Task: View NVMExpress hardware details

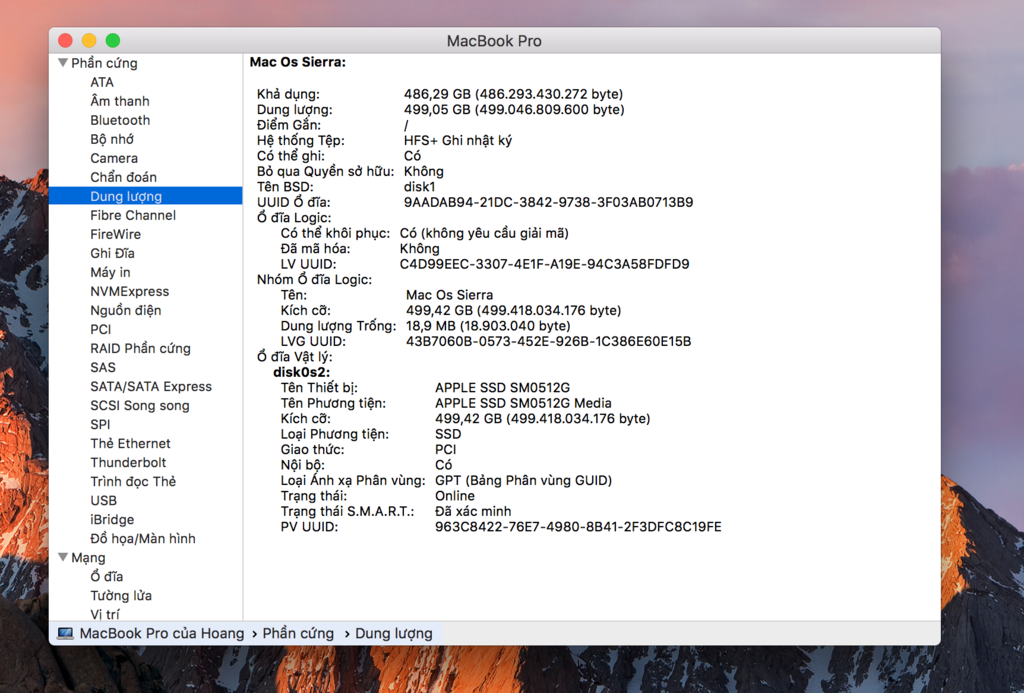Action: [129, 291]
